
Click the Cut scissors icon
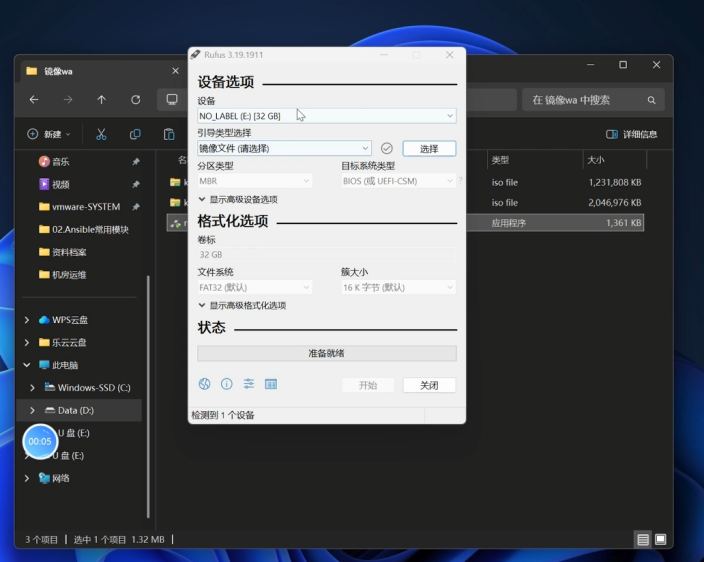(x=101, y=134)
